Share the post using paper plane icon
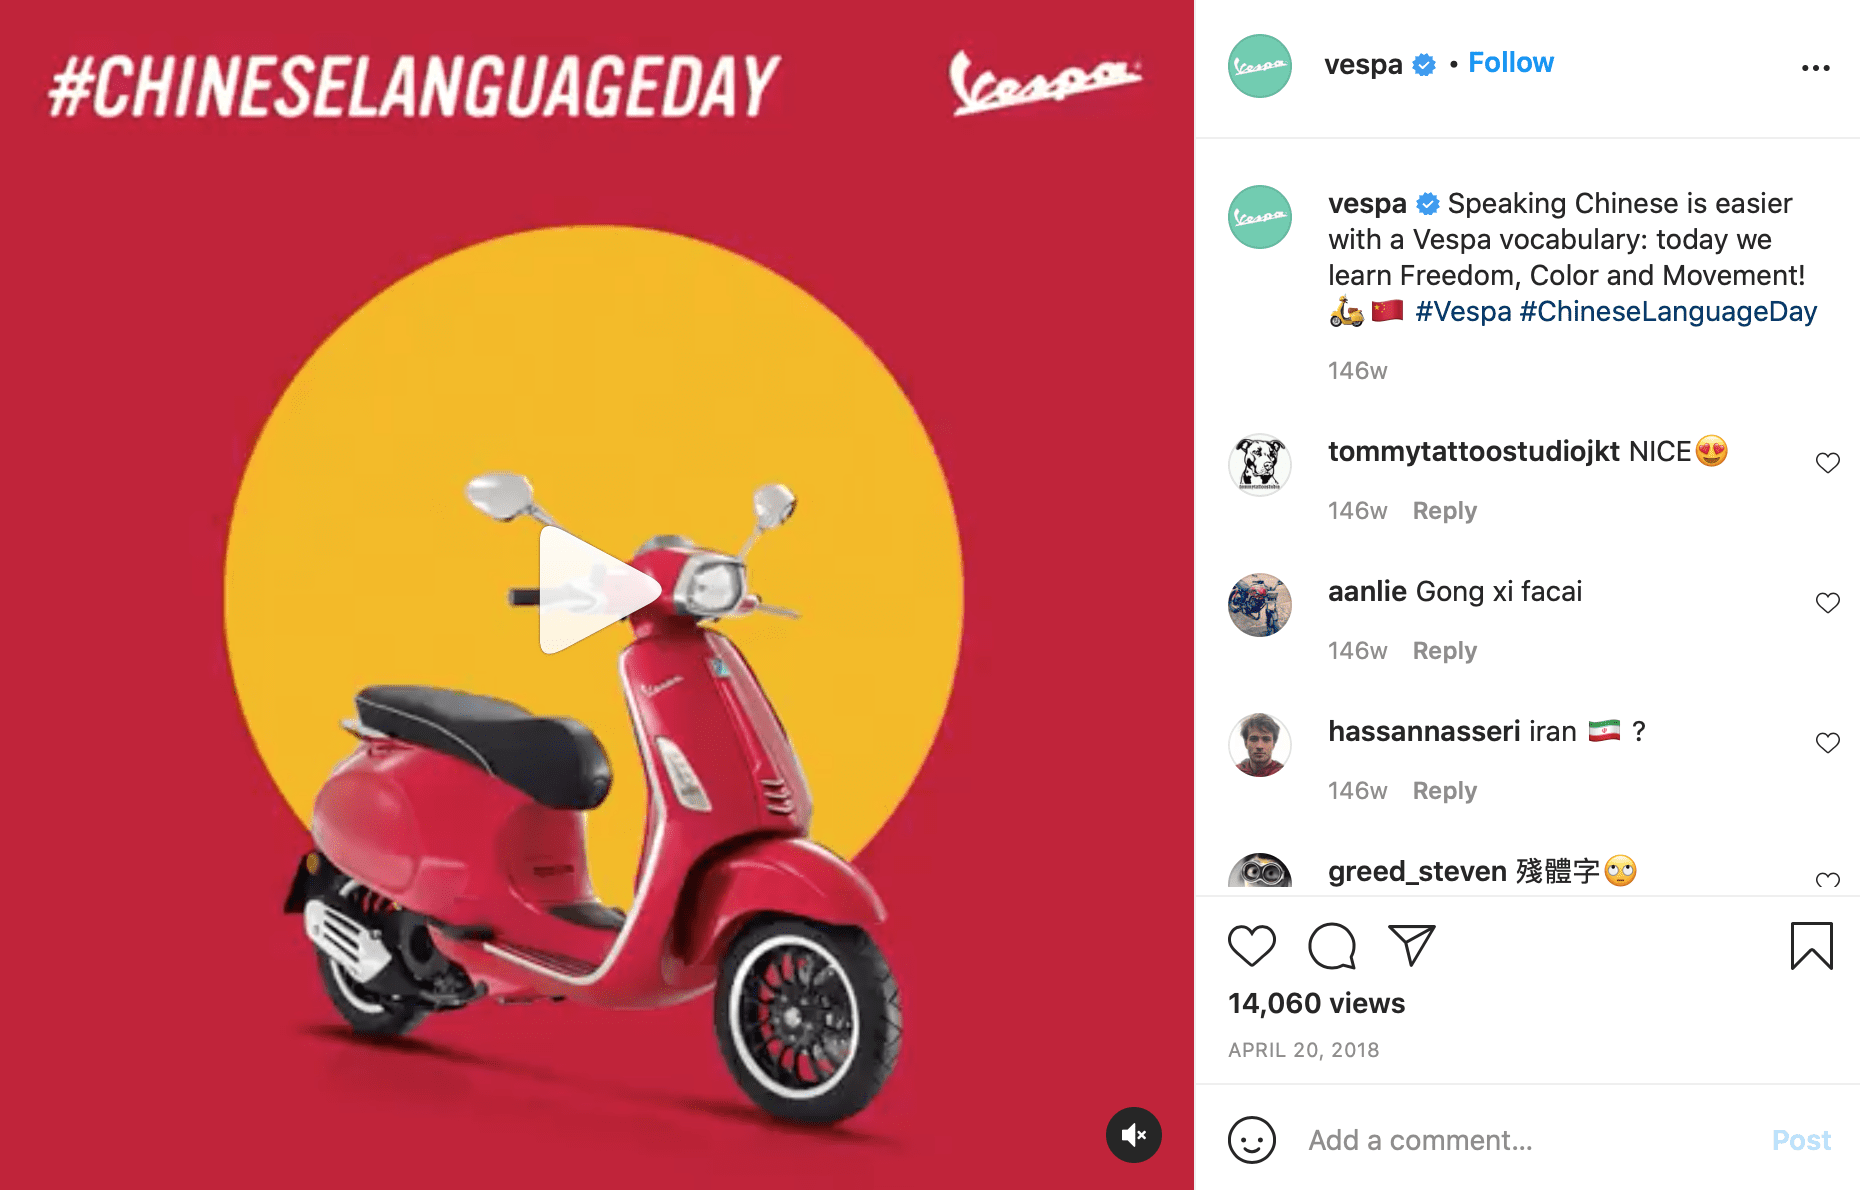The height and width of the screenshot is (1190, 1860). (1412, 945)
